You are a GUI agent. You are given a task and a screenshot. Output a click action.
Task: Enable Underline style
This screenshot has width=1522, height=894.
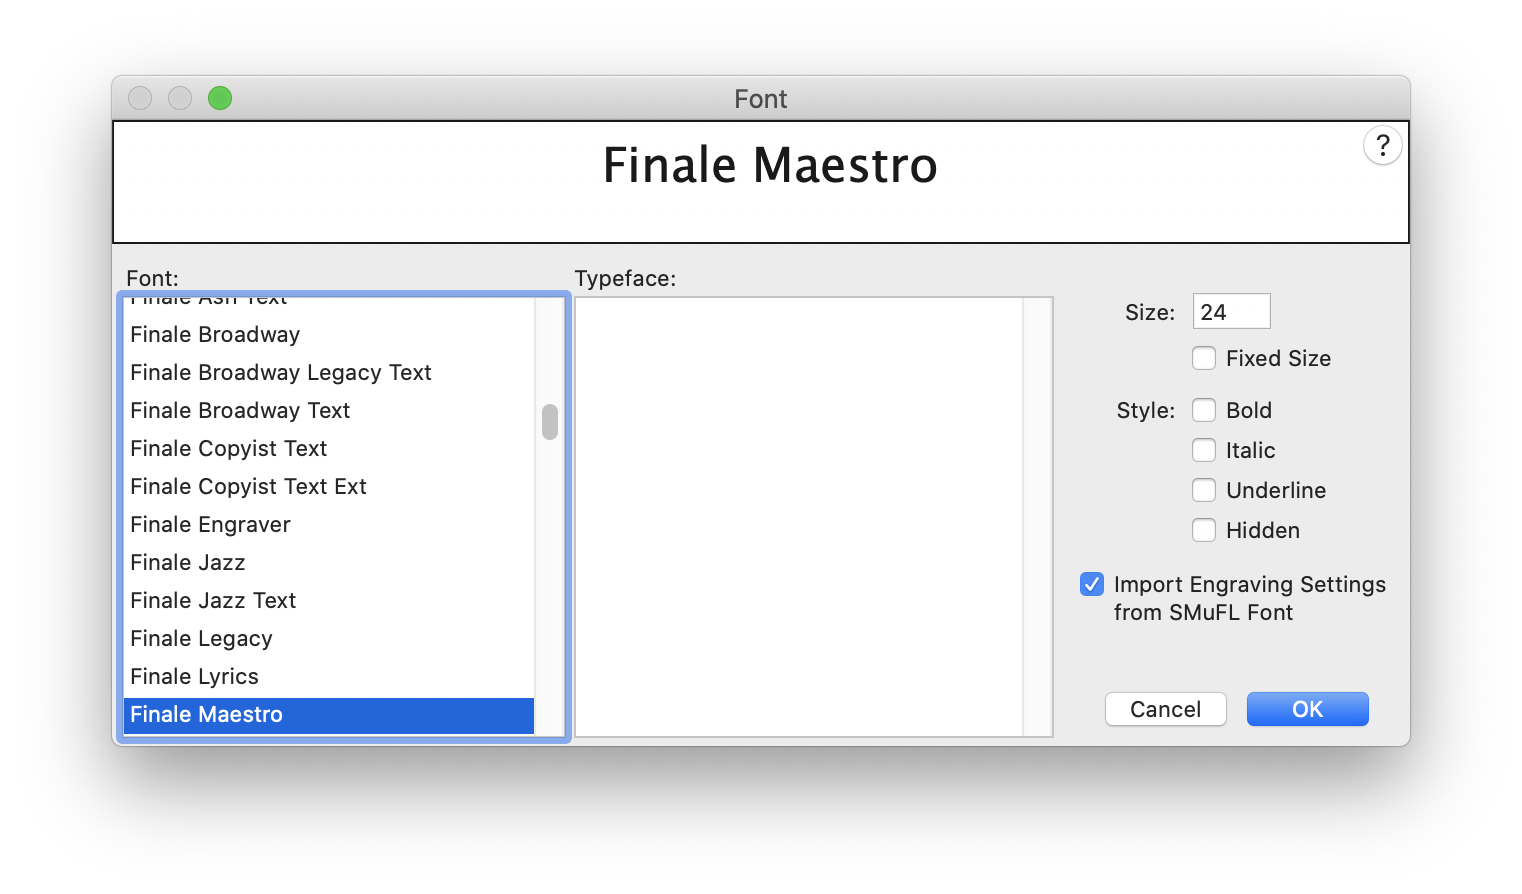coord(1204,490)
